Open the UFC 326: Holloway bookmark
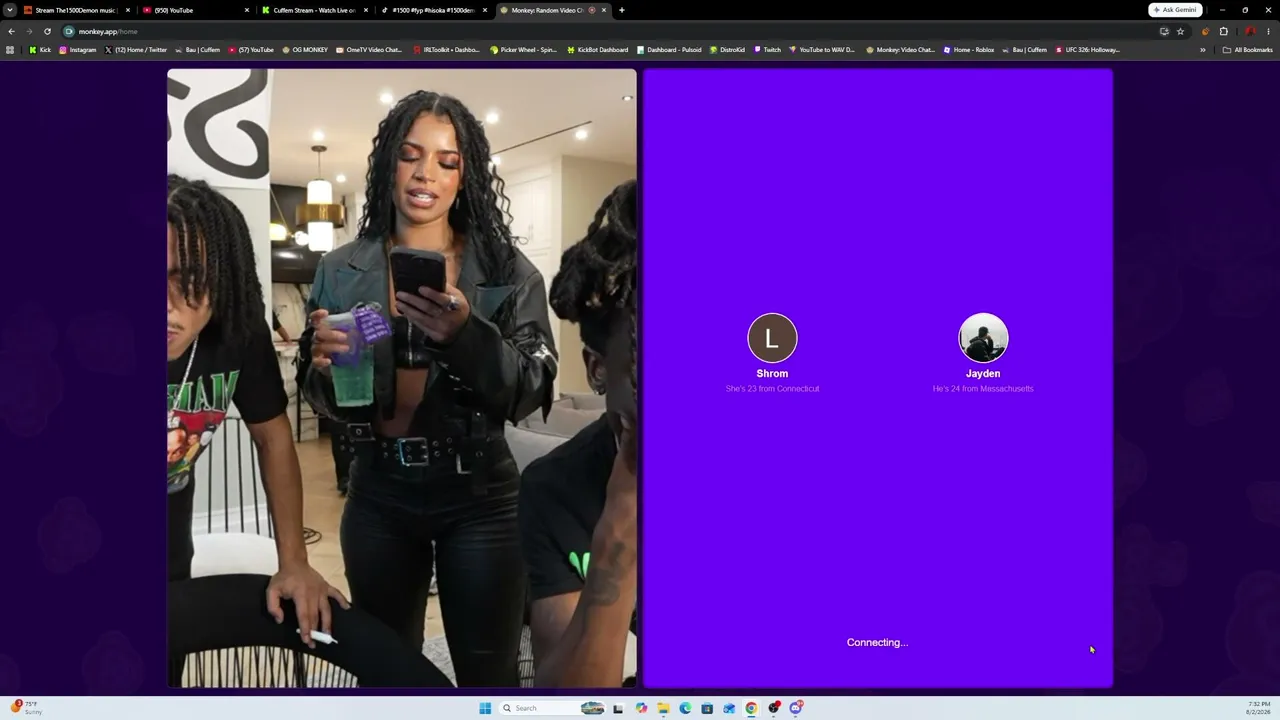1280x720 pixels. point(1088,50)
